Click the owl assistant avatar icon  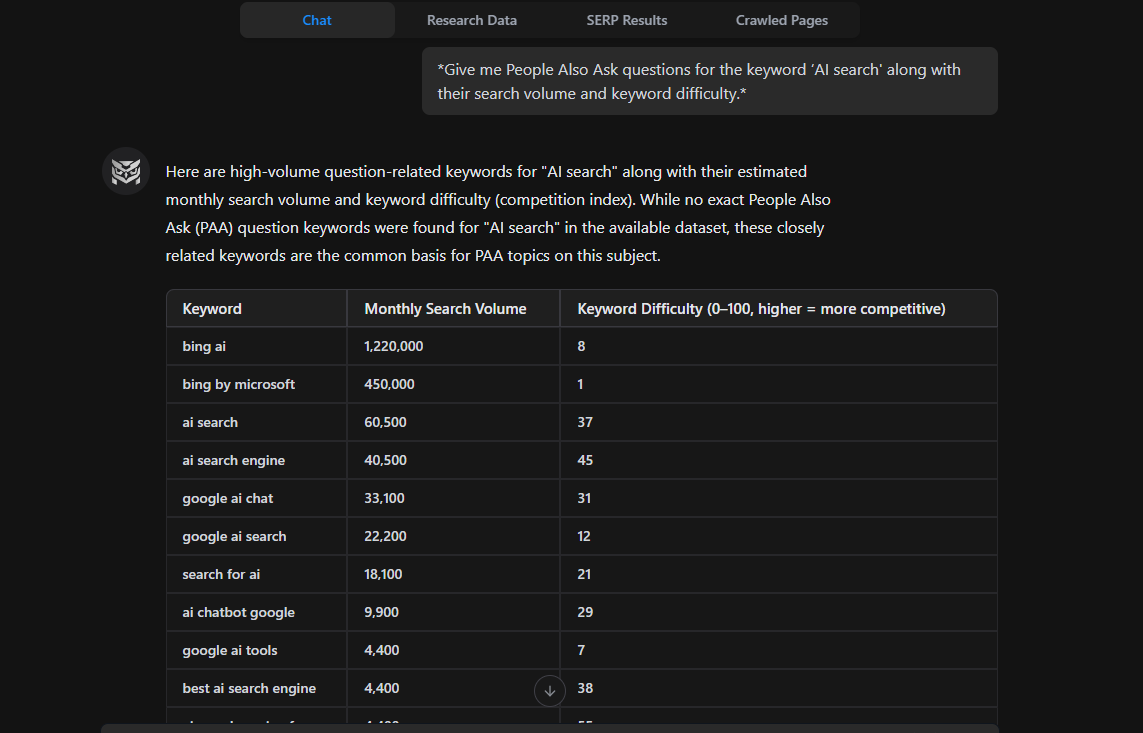pyautogui.click(x=125, y=171)
